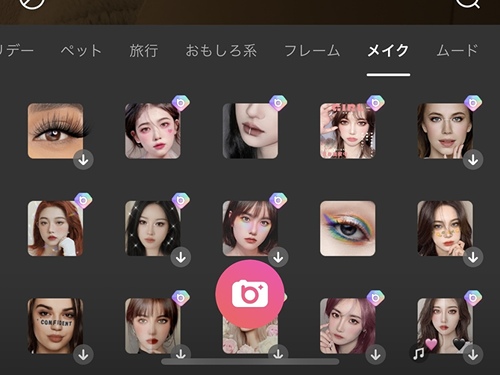Viewport: 500px width, 375px height.
Task: Download the first-row hand-on-chin woman filter
Action: 473,160
